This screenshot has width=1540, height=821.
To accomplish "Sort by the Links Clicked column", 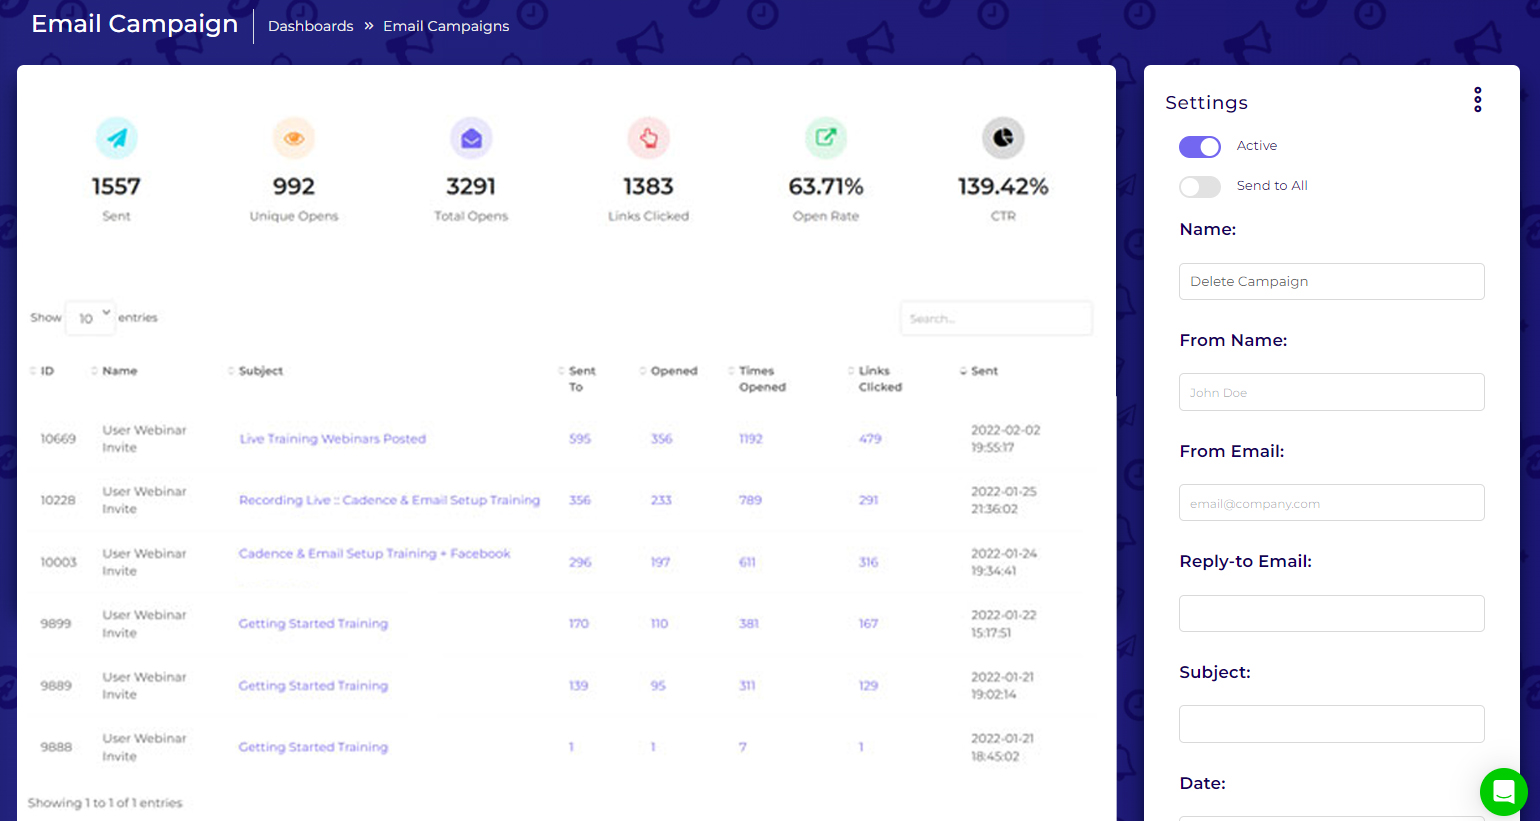I will click(x=876, y=379).
